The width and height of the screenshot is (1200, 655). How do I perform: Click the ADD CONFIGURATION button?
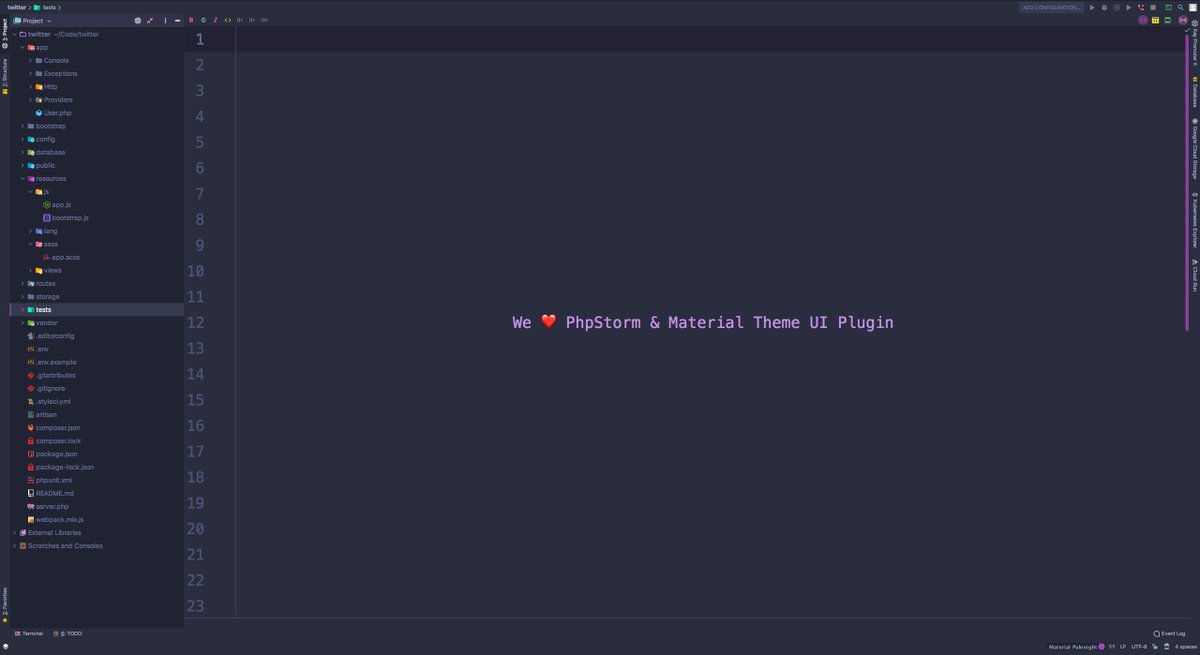[1051, 7]
